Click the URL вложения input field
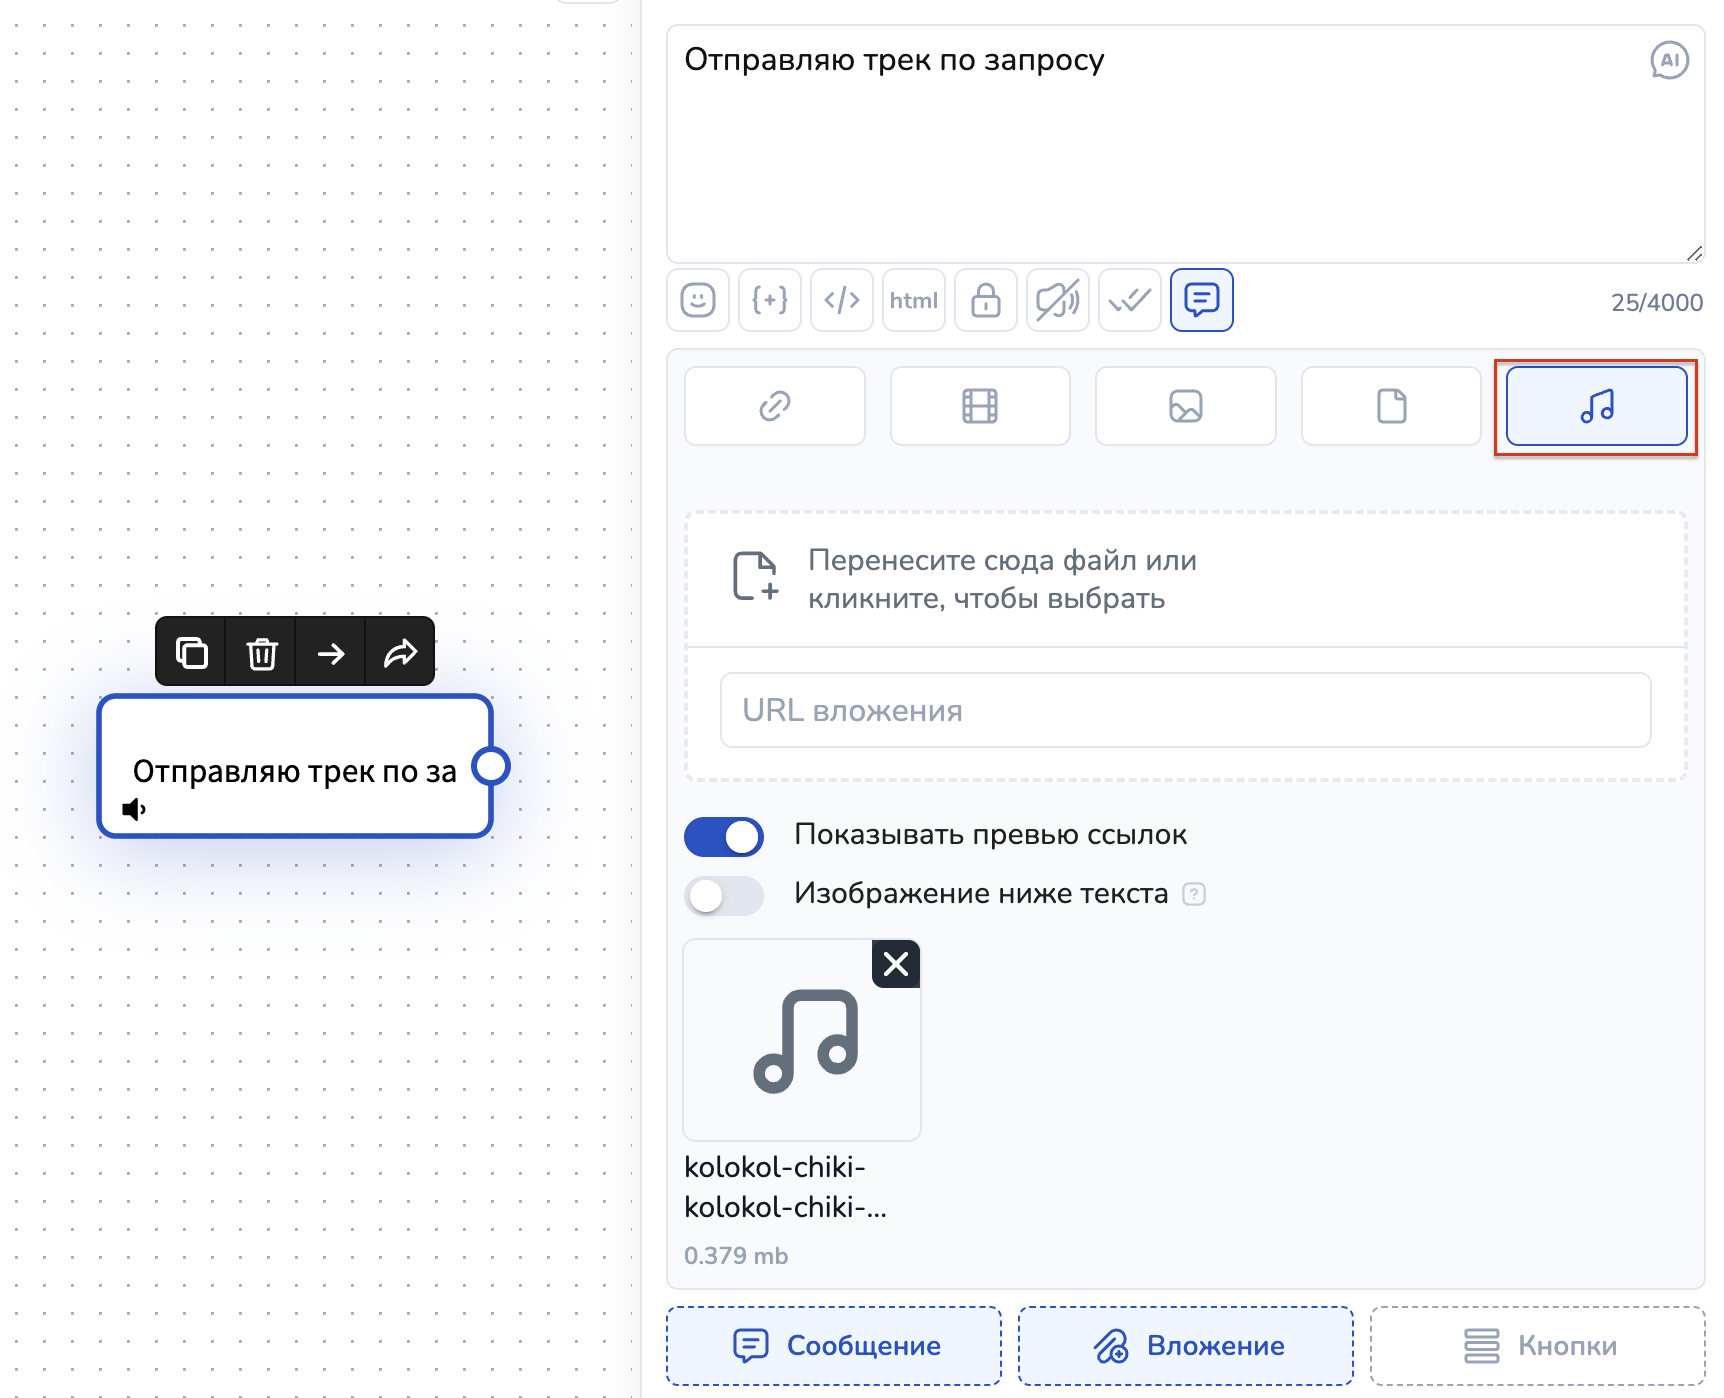Image resolution: width=1724 pixels, height=1398 pixels. point(1185,710)
